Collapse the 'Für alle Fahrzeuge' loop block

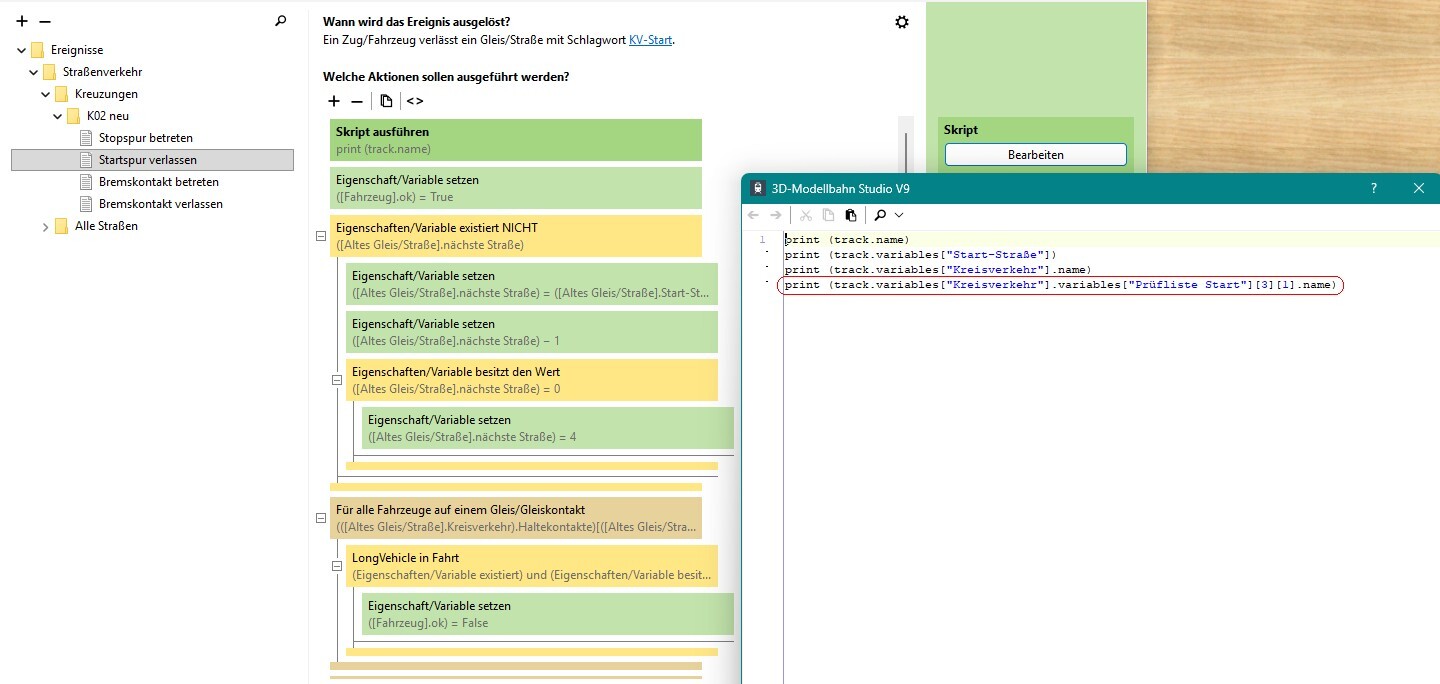321,518
